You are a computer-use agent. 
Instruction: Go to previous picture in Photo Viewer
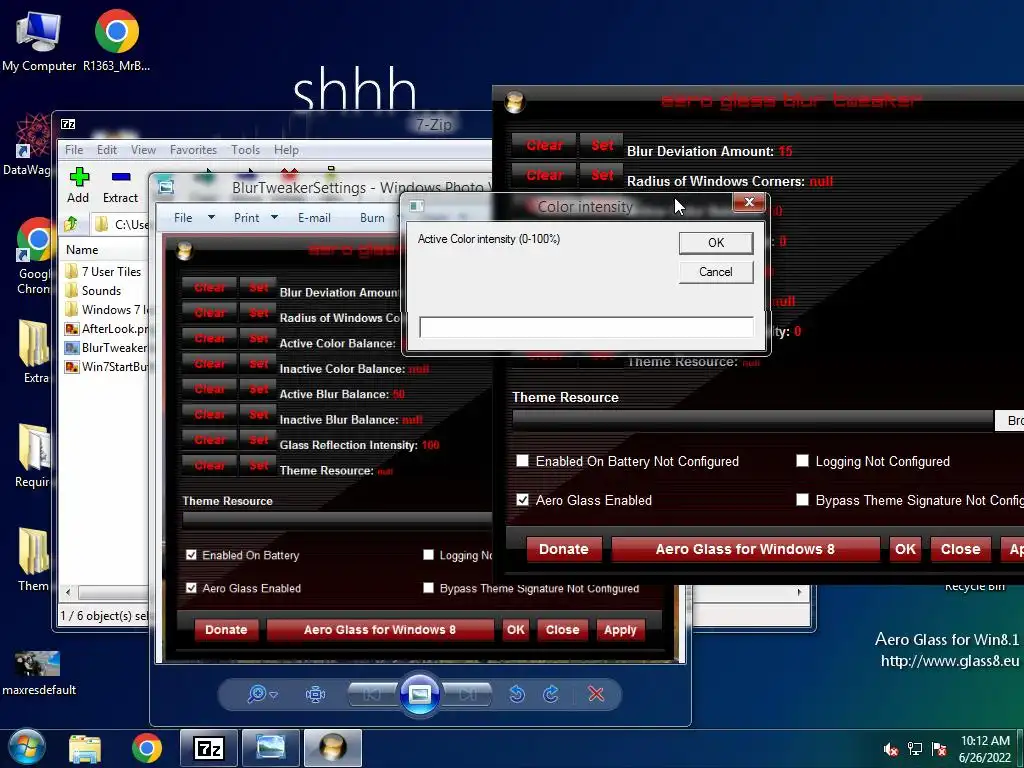point(373,694)
